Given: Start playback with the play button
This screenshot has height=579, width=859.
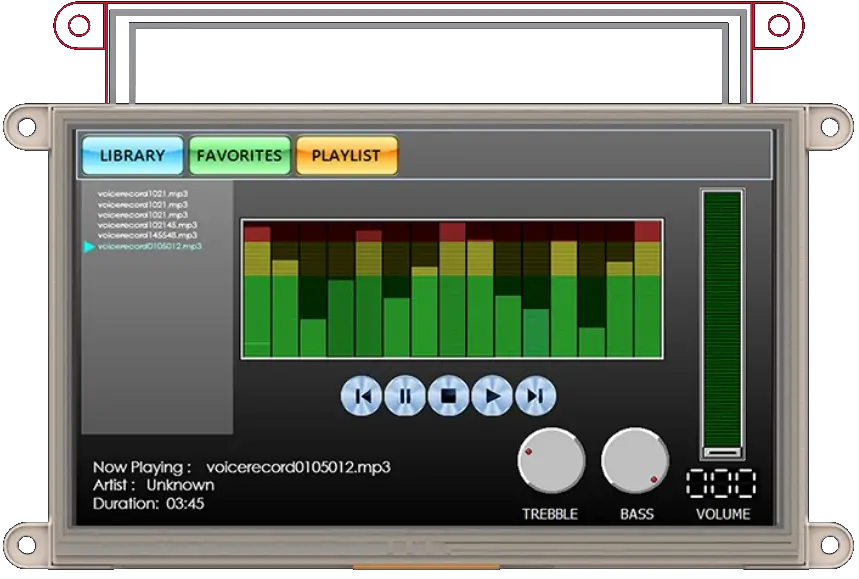Looking at the screenshot, I should pyautogui.click(x=492, y=395).
